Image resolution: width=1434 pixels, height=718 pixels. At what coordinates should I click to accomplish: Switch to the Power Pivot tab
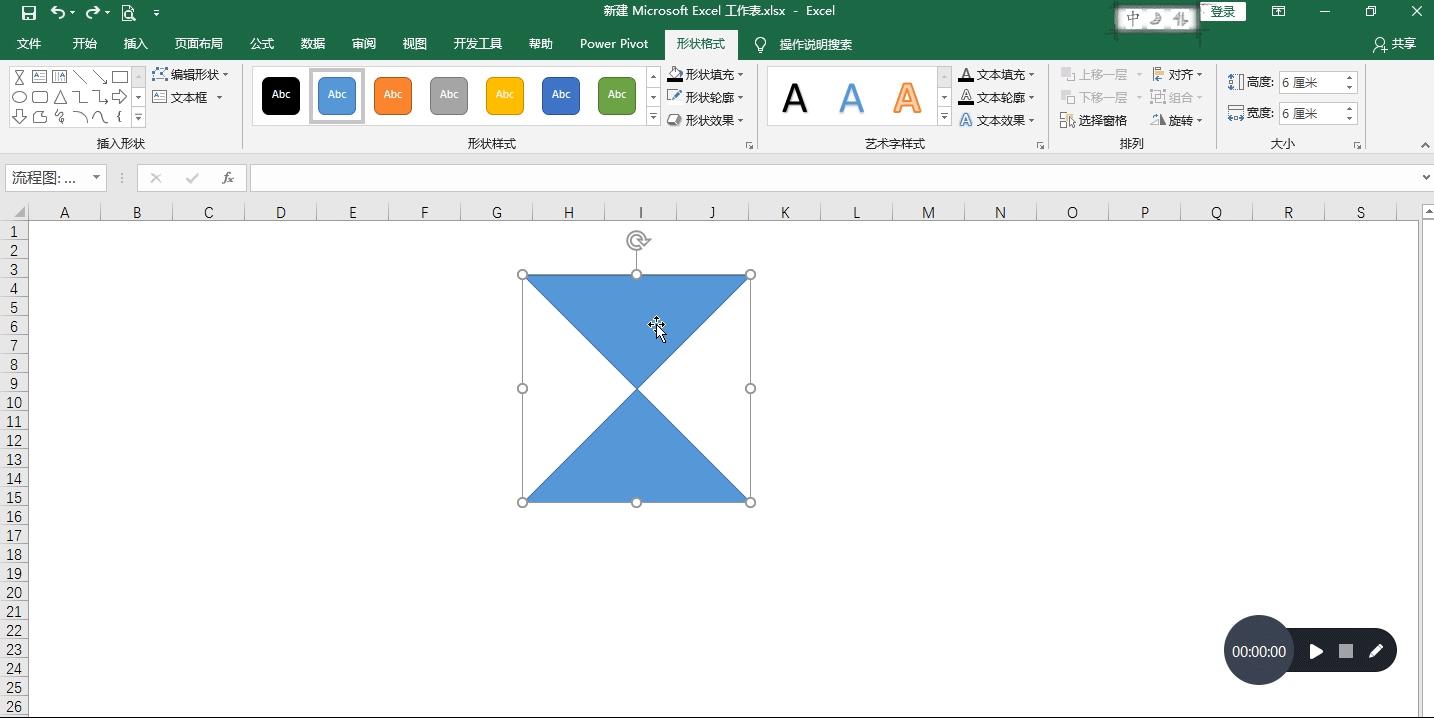pyautogui.click(x=614, y=44)
